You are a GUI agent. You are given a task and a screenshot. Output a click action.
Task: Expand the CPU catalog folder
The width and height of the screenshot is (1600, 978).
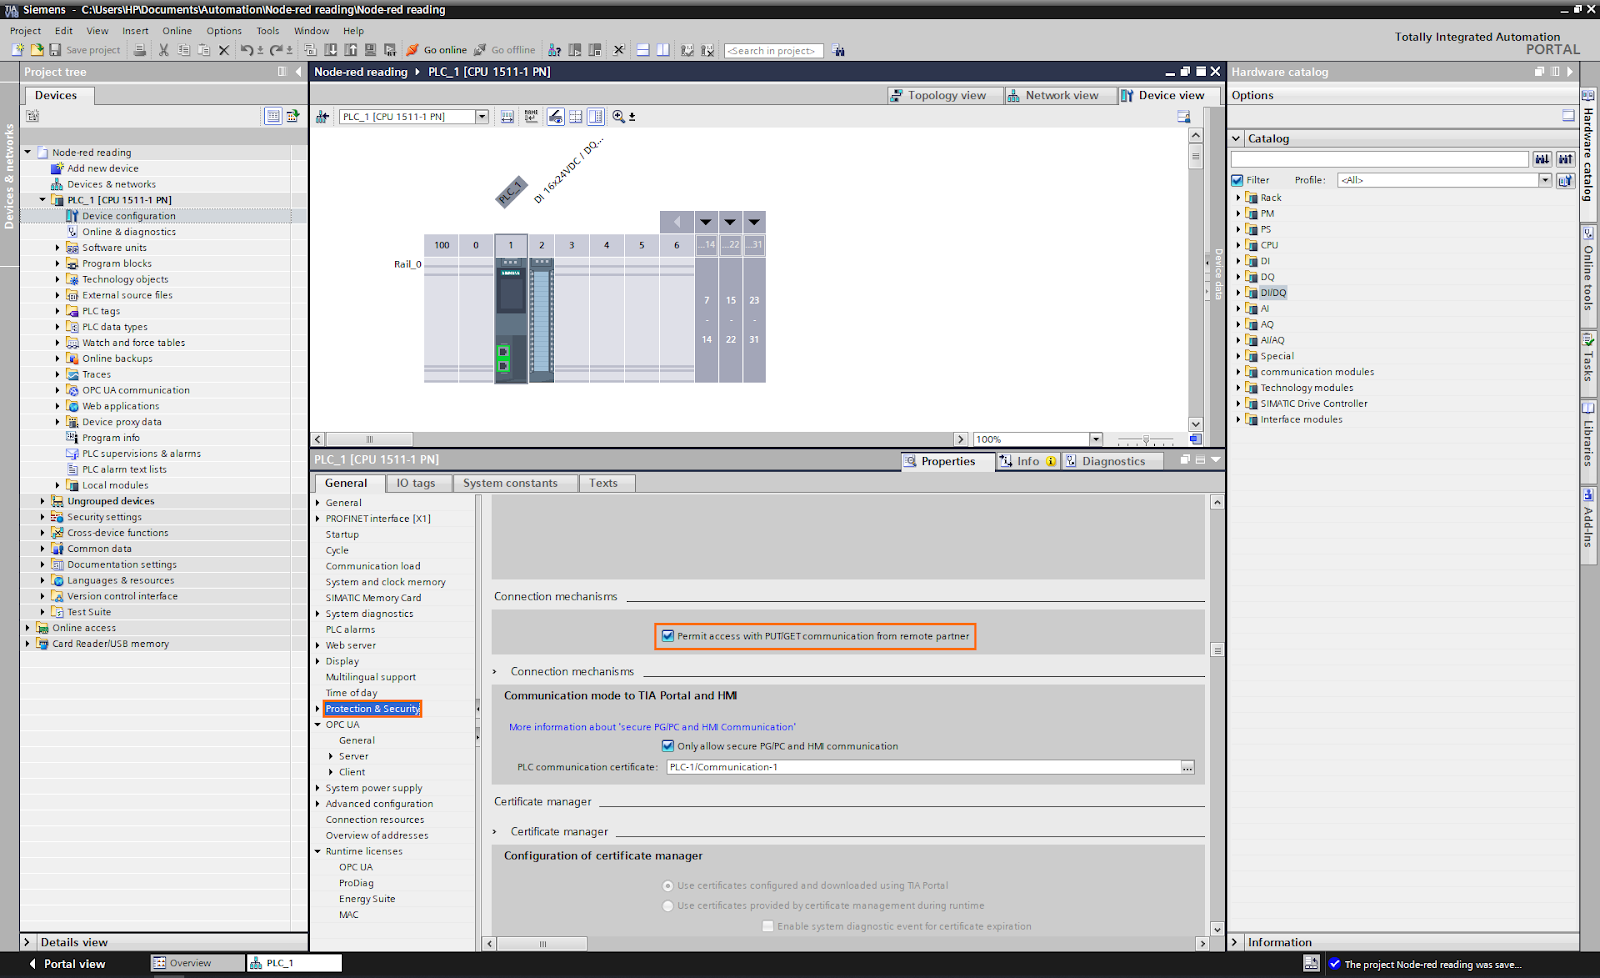(x=1238, y=245)
